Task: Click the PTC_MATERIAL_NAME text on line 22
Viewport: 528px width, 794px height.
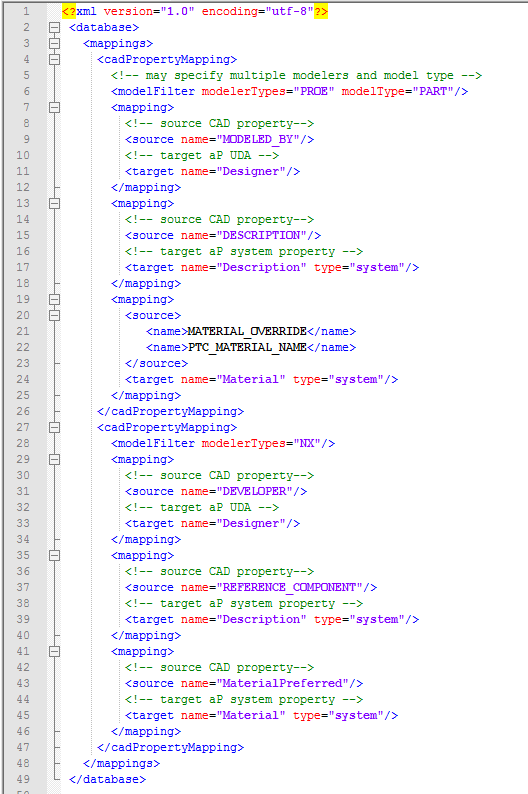Action: 247,347
